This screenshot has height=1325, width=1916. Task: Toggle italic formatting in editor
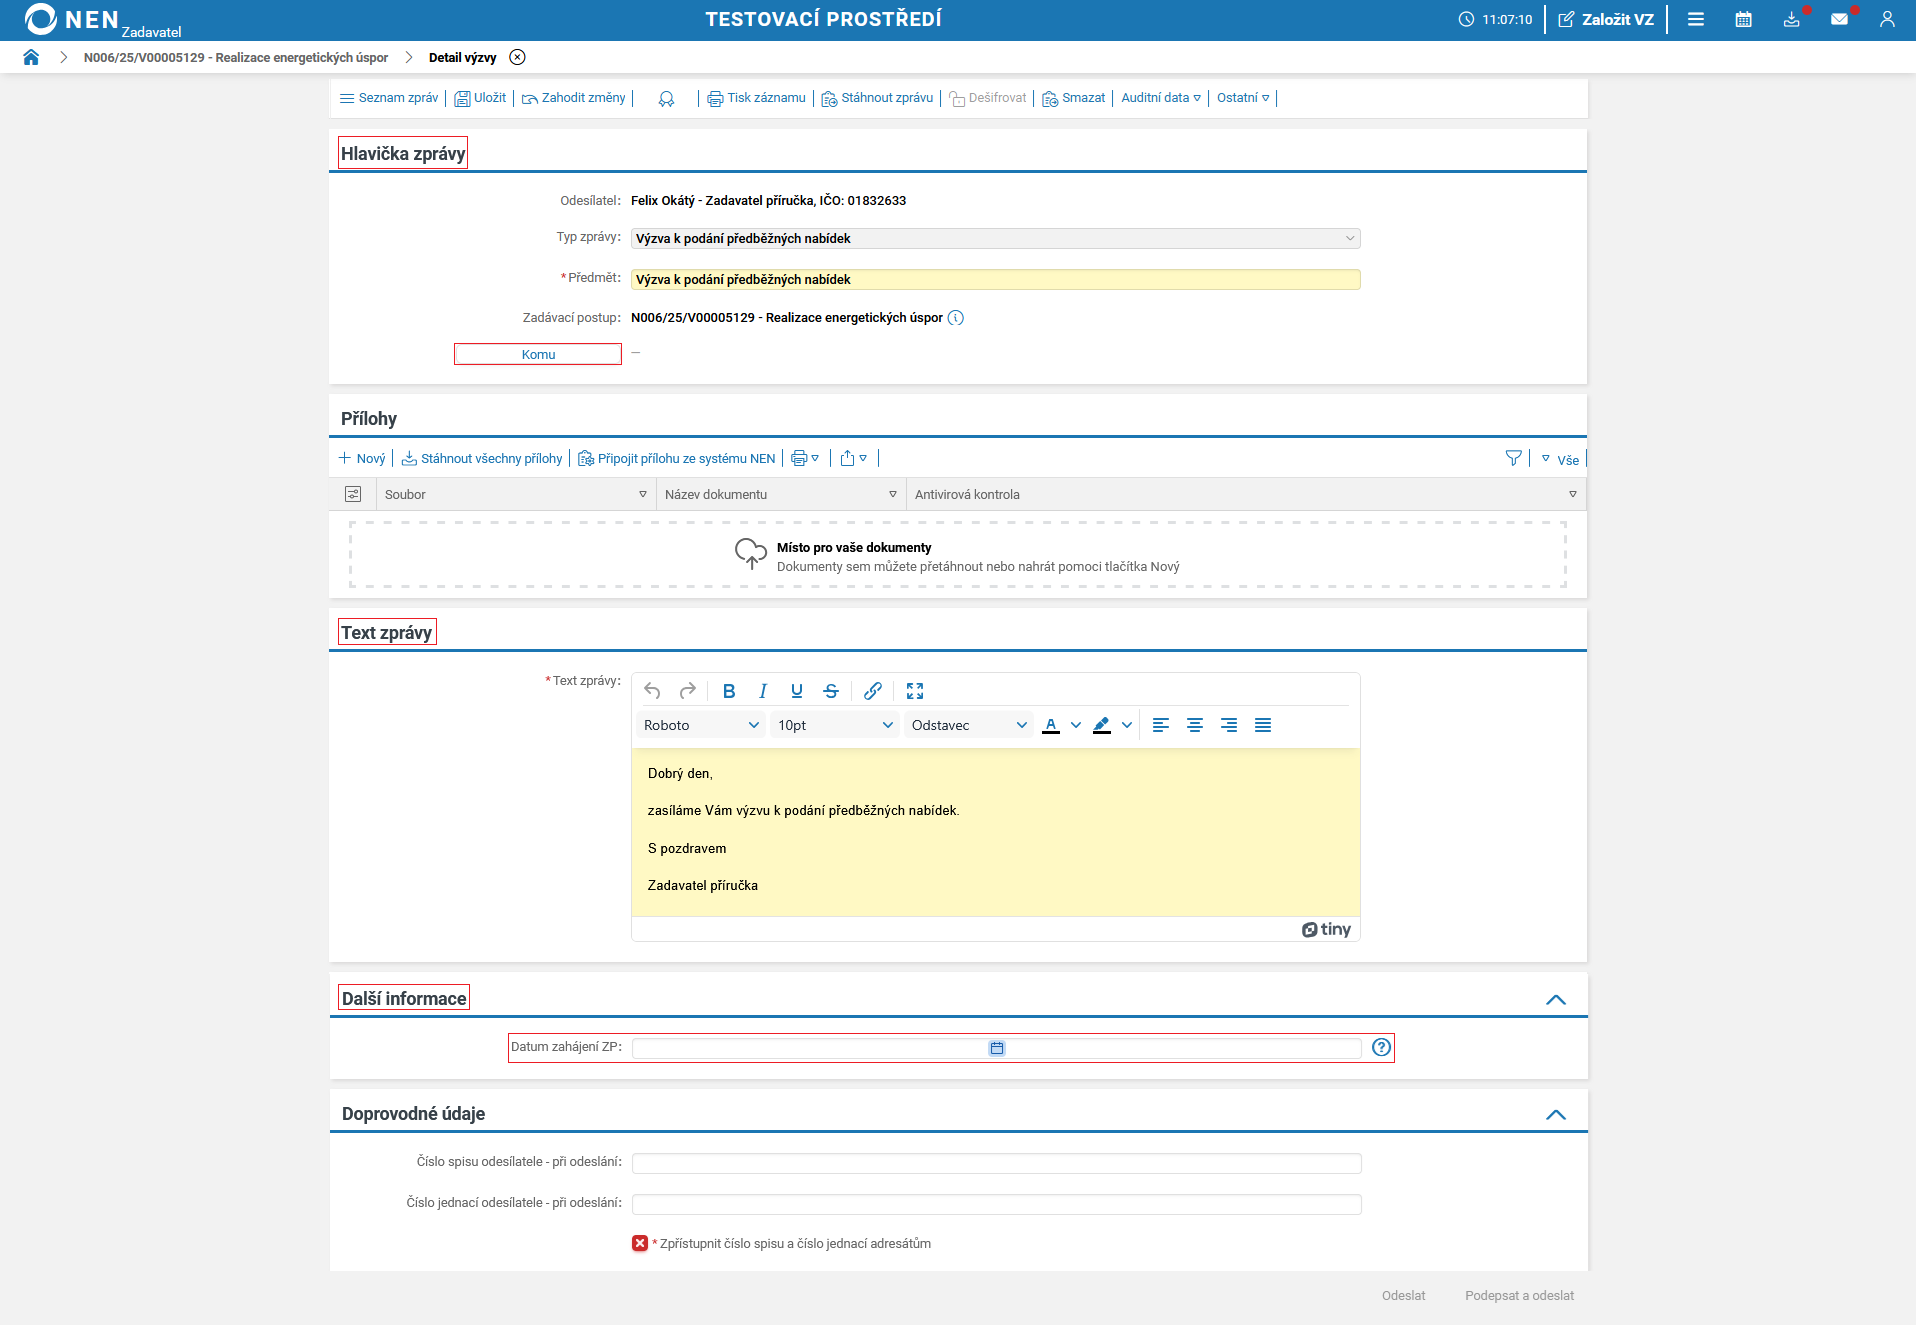[x=763, y=691]
